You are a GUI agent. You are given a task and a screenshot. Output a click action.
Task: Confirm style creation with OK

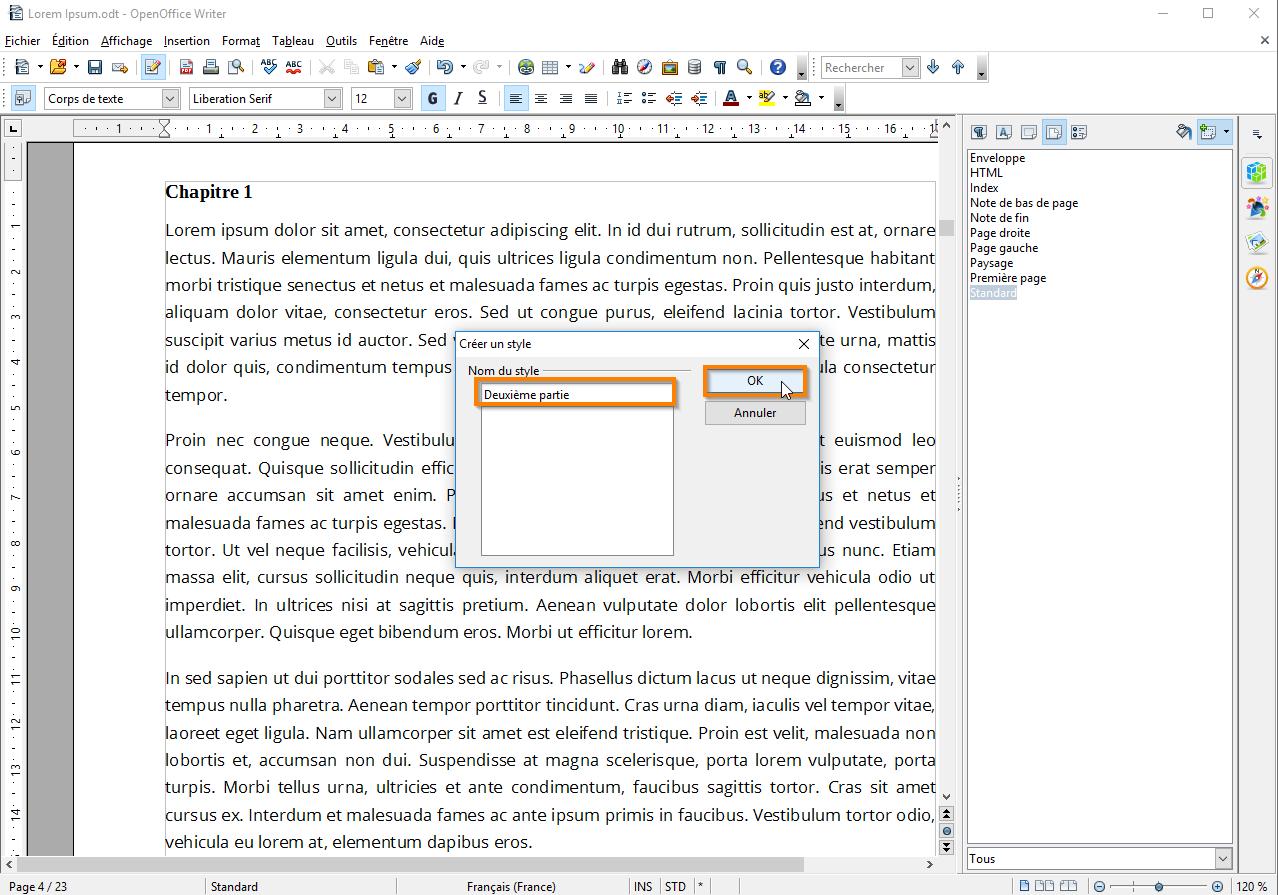[x=755, y=381]
